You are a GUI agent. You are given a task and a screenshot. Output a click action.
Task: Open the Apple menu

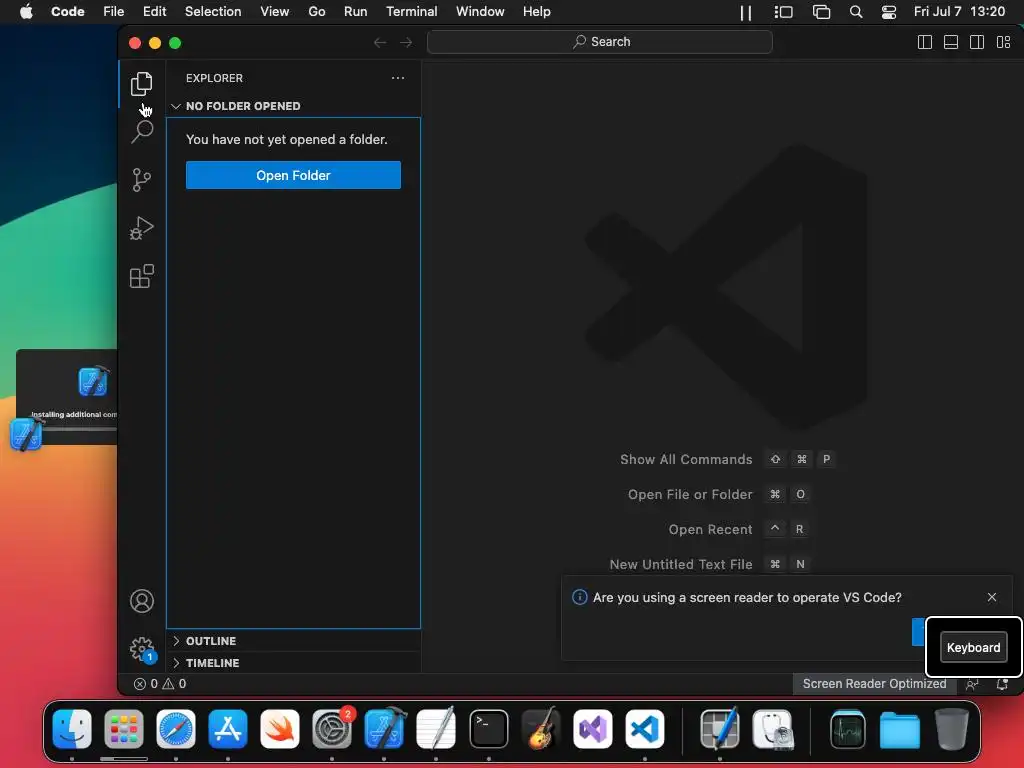click(x=26, y=12)
